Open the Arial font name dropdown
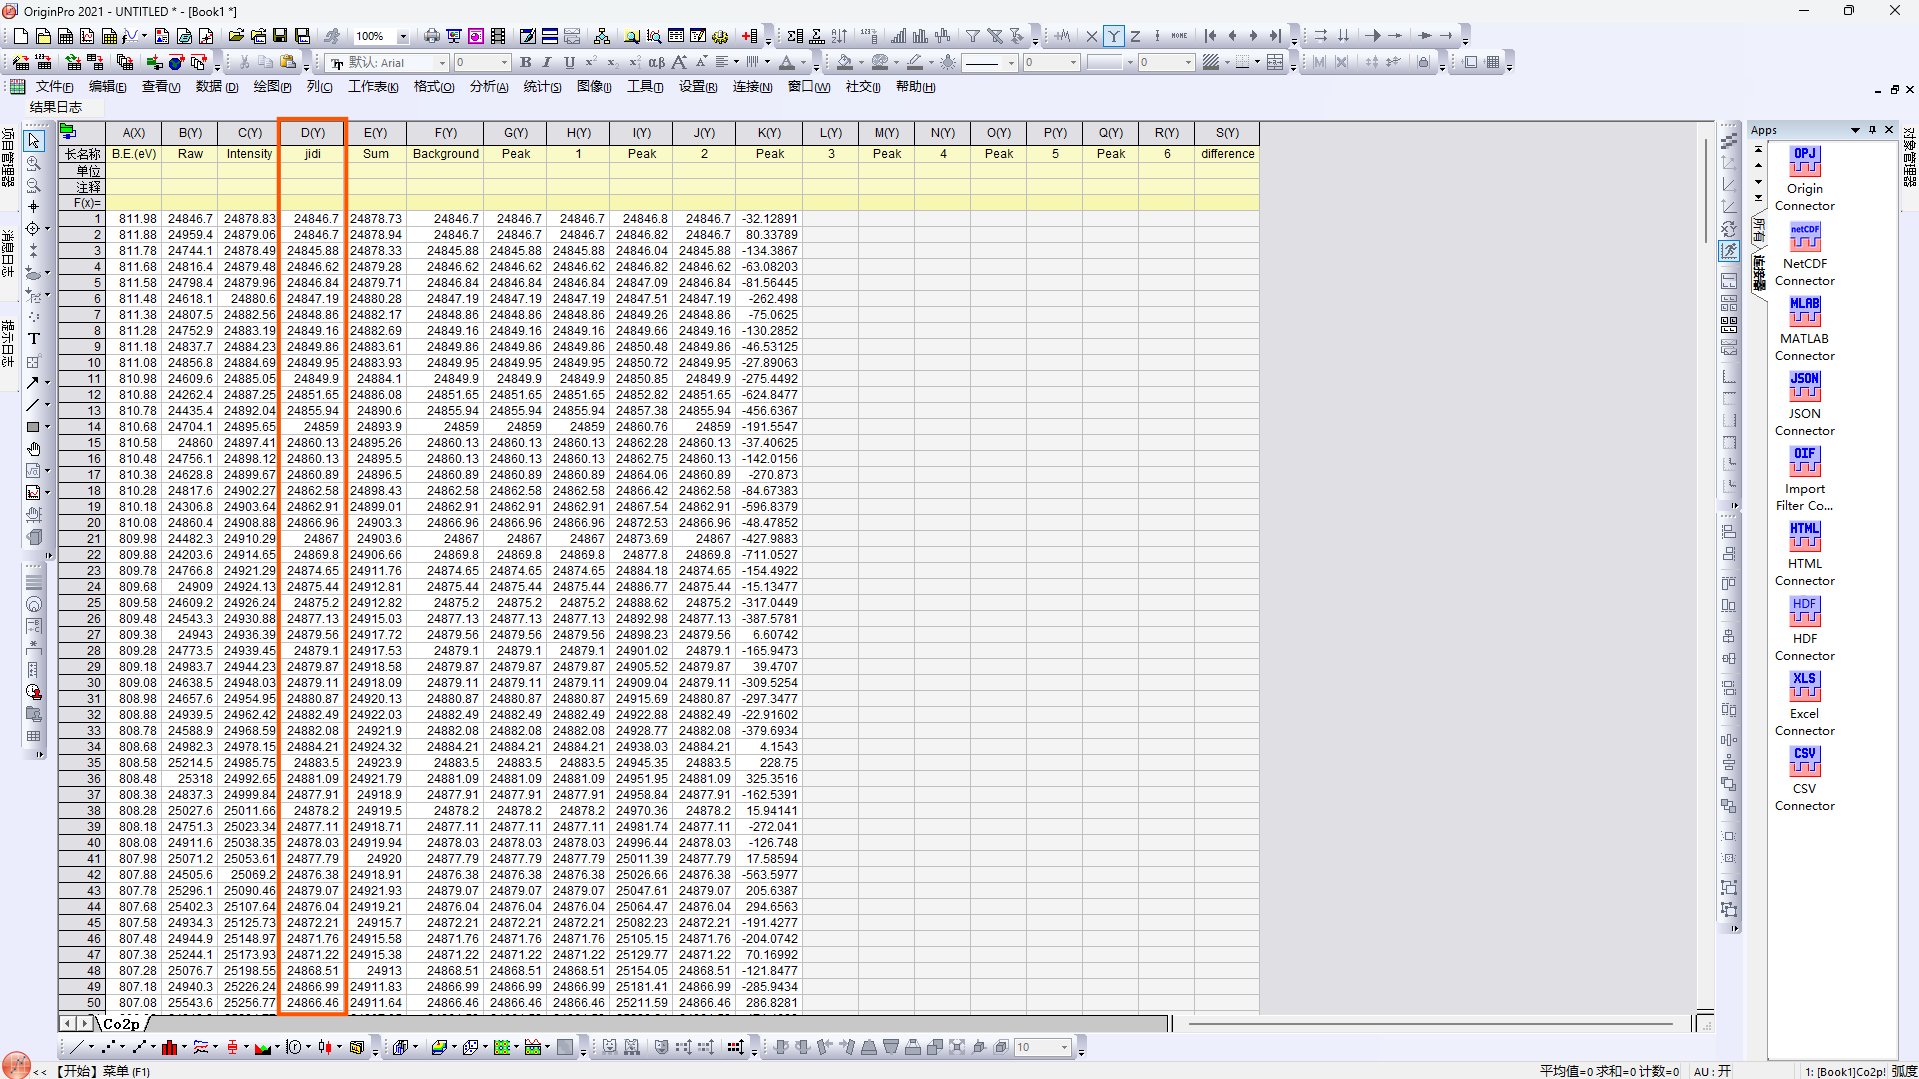 pyautogui.click(x=442, y=63)
